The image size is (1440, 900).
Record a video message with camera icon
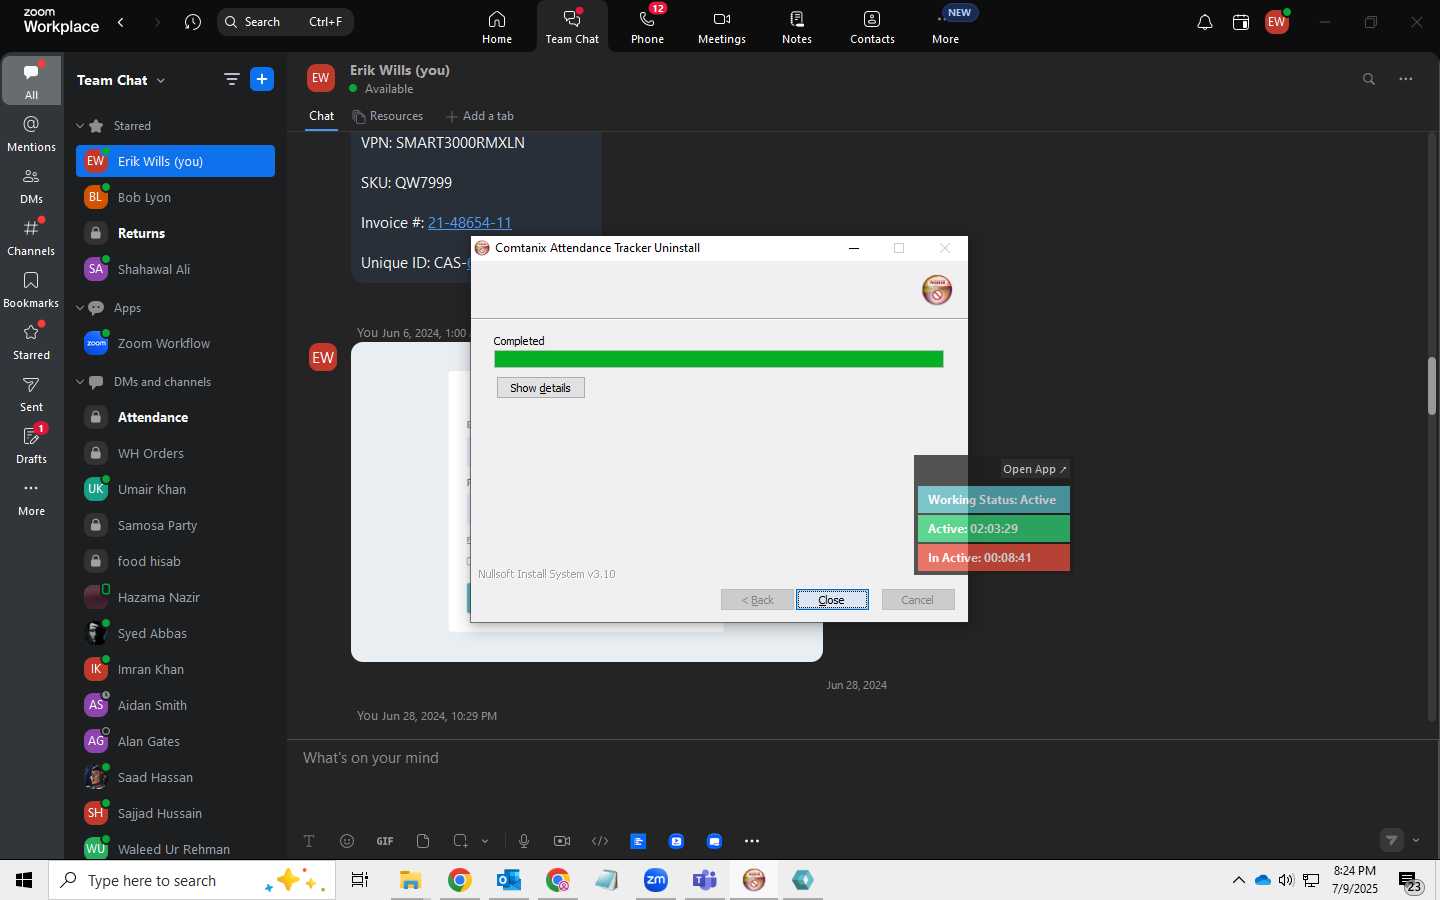562,841
